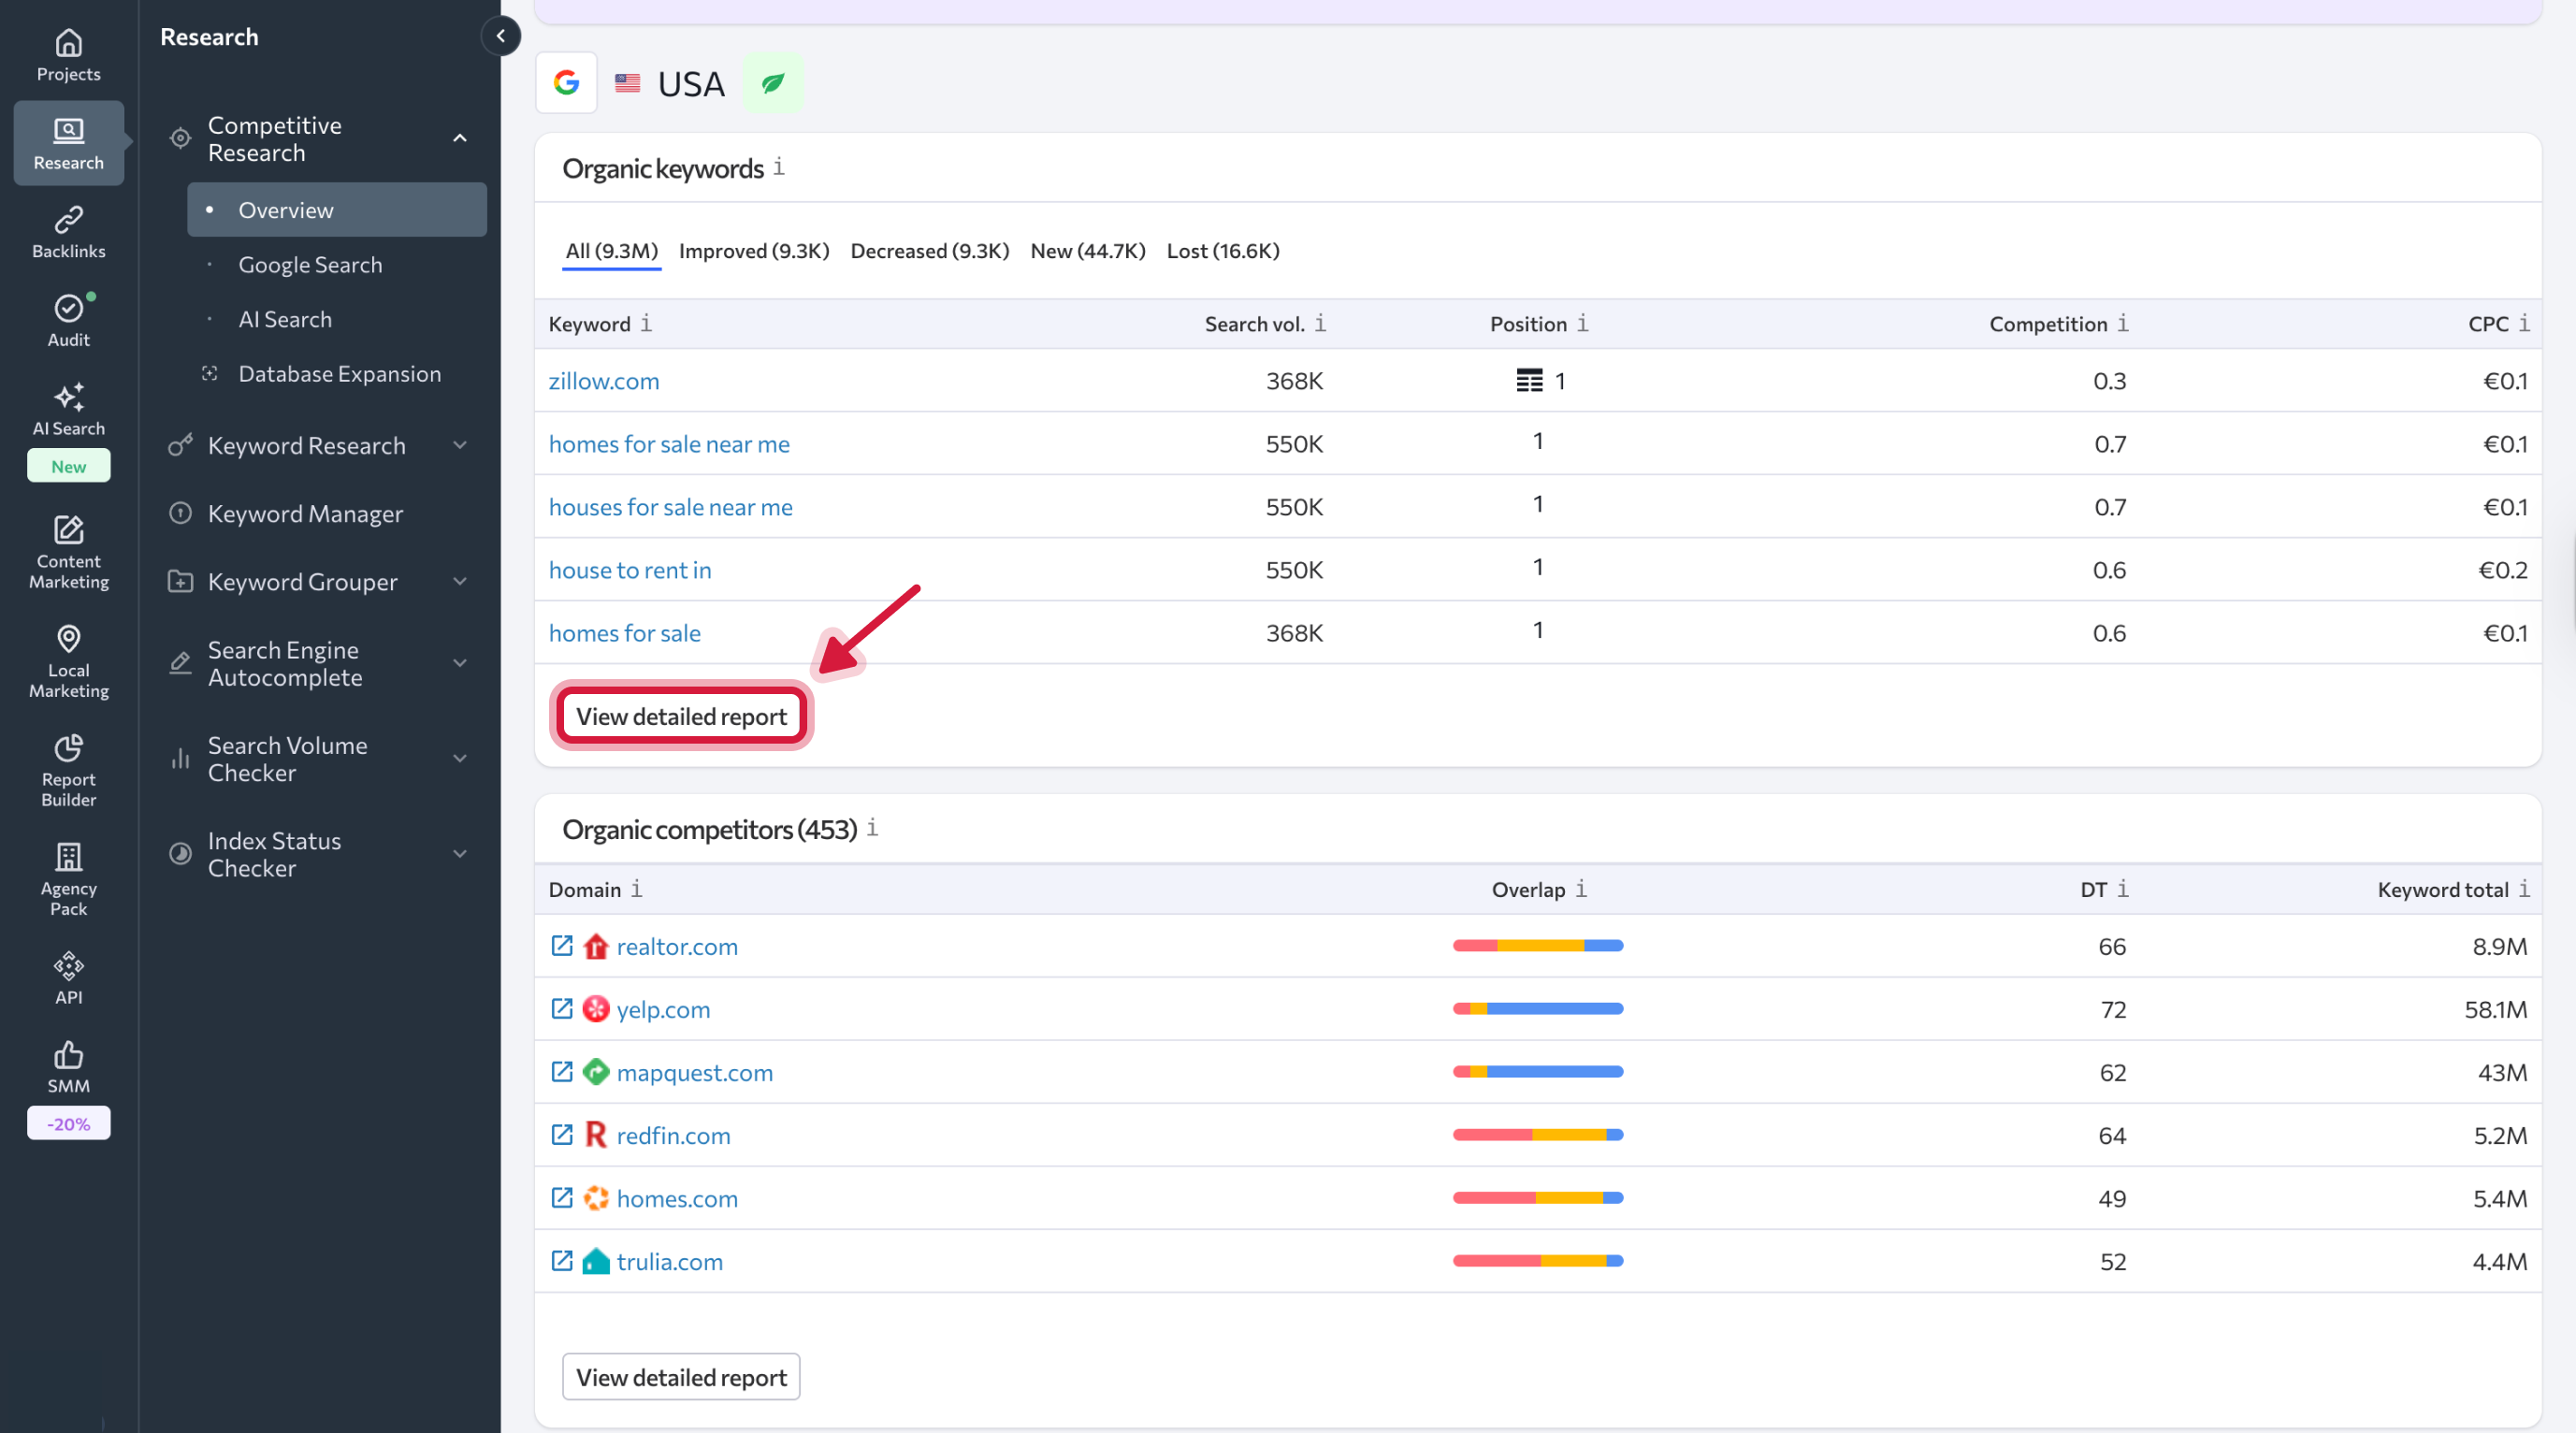Click the overlap bar for yelp.com
Screen dimensions: 2576x1433
tap(1538, 1009)
